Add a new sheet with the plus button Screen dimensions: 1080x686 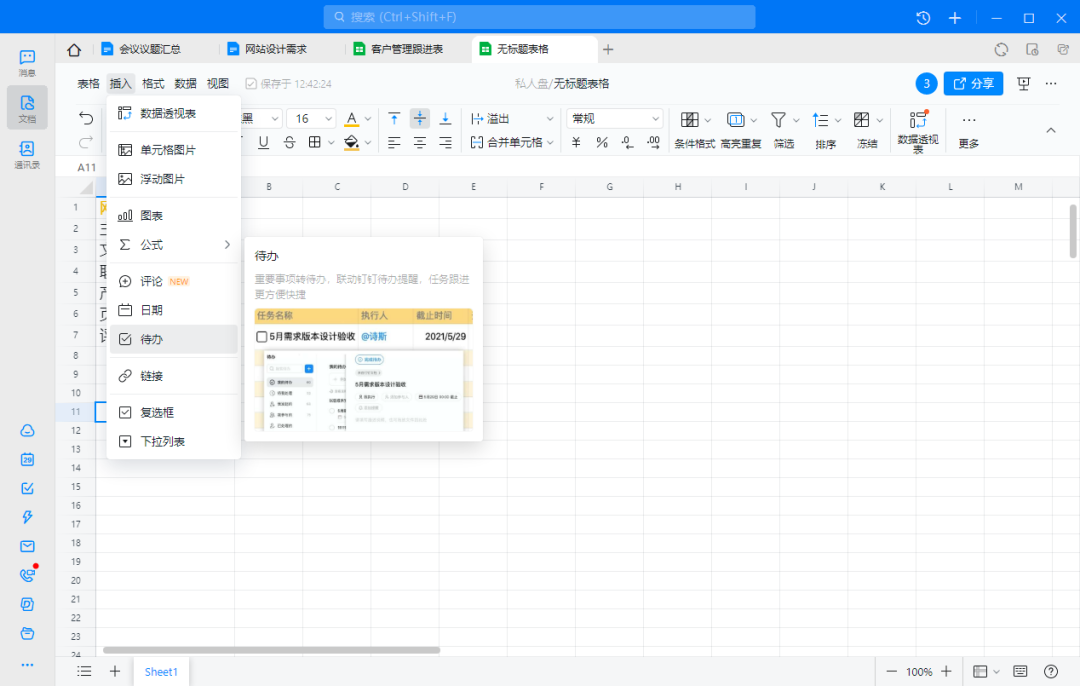(115, 672)
